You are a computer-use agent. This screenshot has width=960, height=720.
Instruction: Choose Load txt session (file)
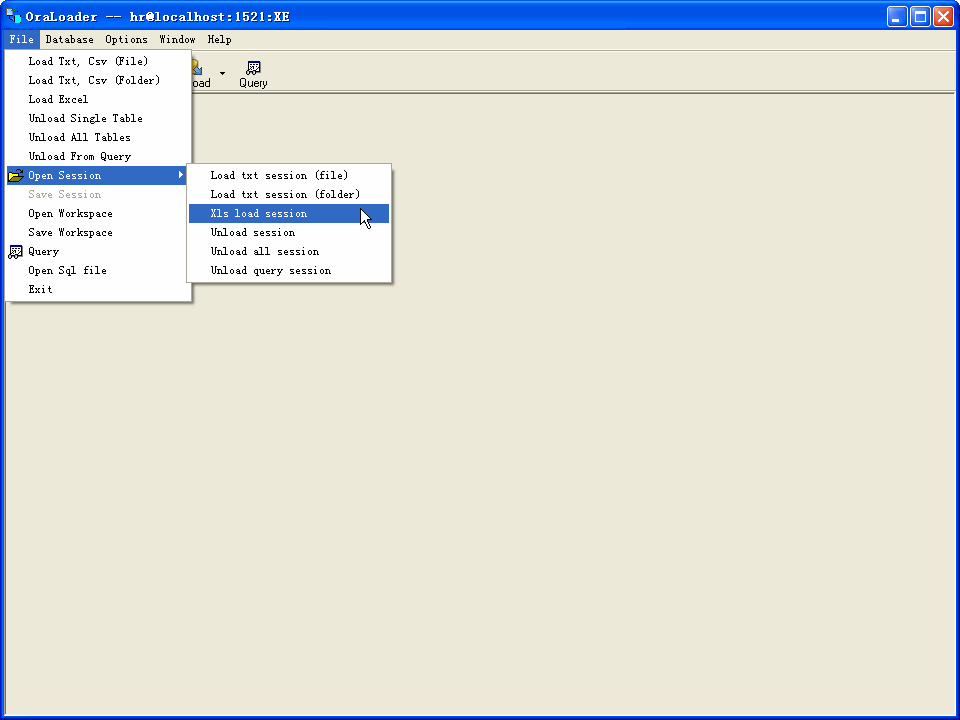(289, 175)
